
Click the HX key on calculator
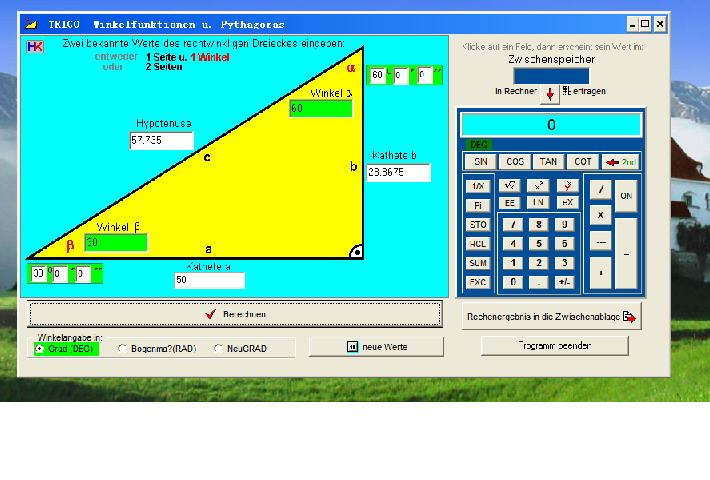[567, 202]
